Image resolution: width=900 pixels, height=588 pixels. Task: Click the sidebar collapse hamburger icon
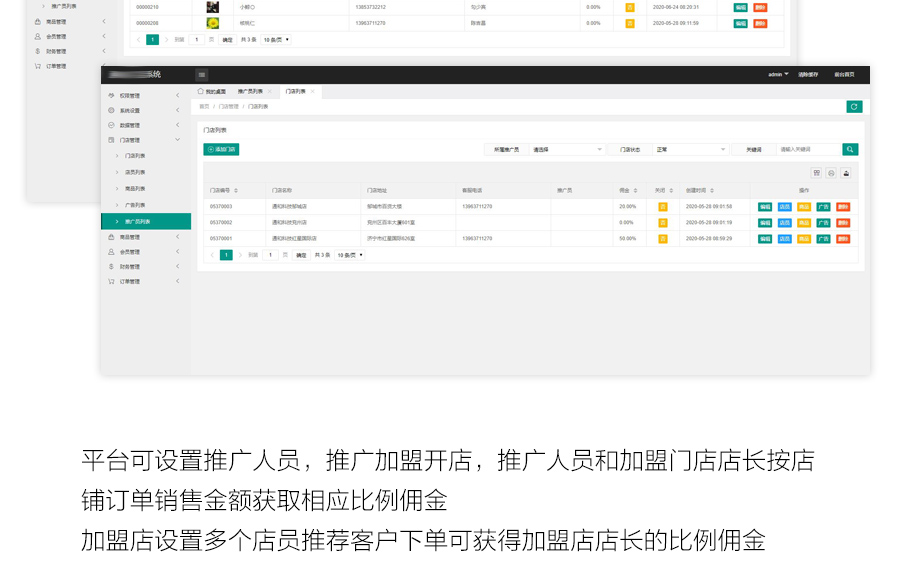[x=202, y=75]
